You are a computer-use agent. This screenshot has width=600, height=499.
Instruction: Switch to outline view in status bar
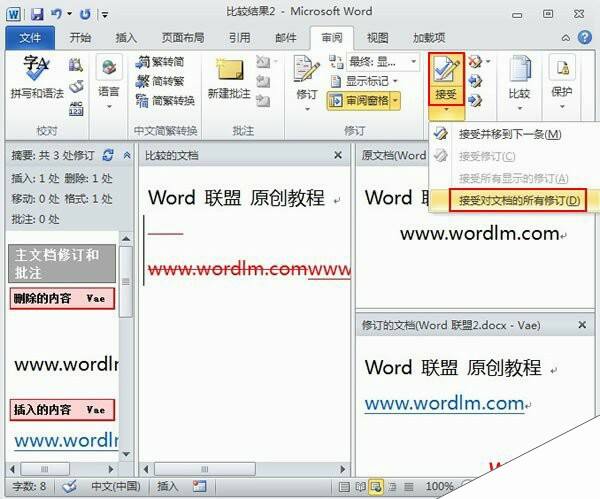393,487
